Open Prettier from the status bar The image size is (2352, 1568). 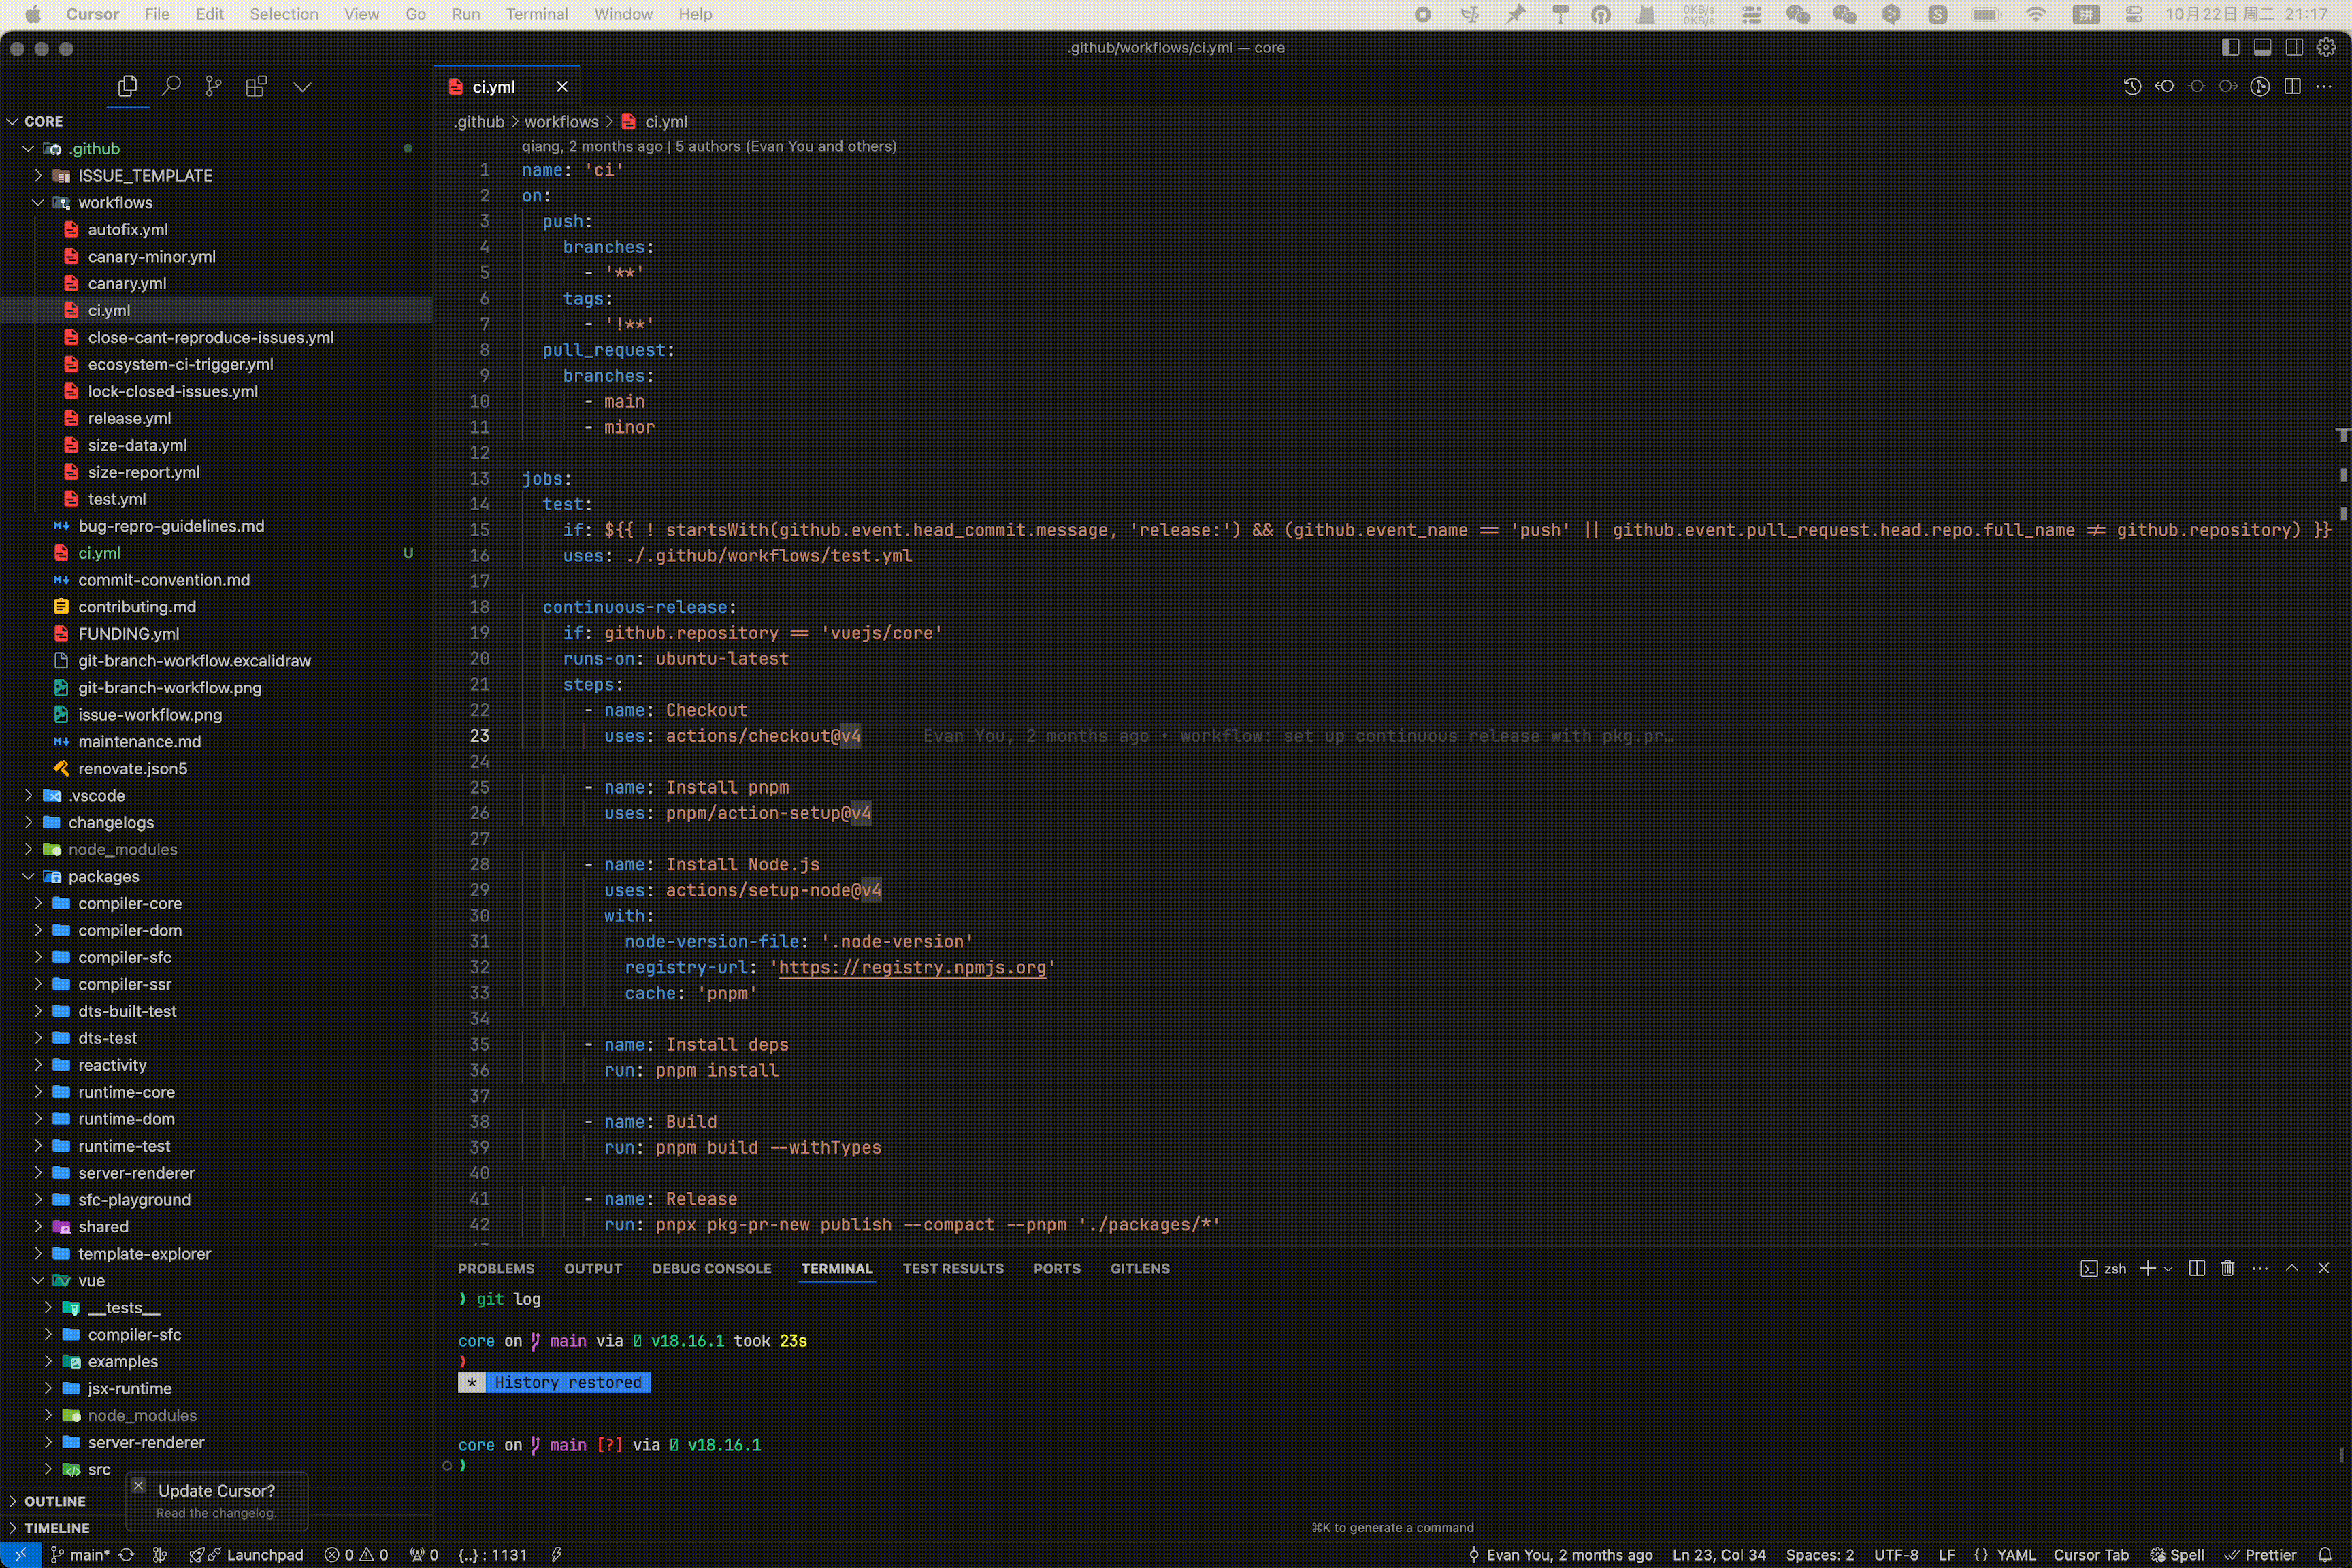(x=2263, y=1555)
